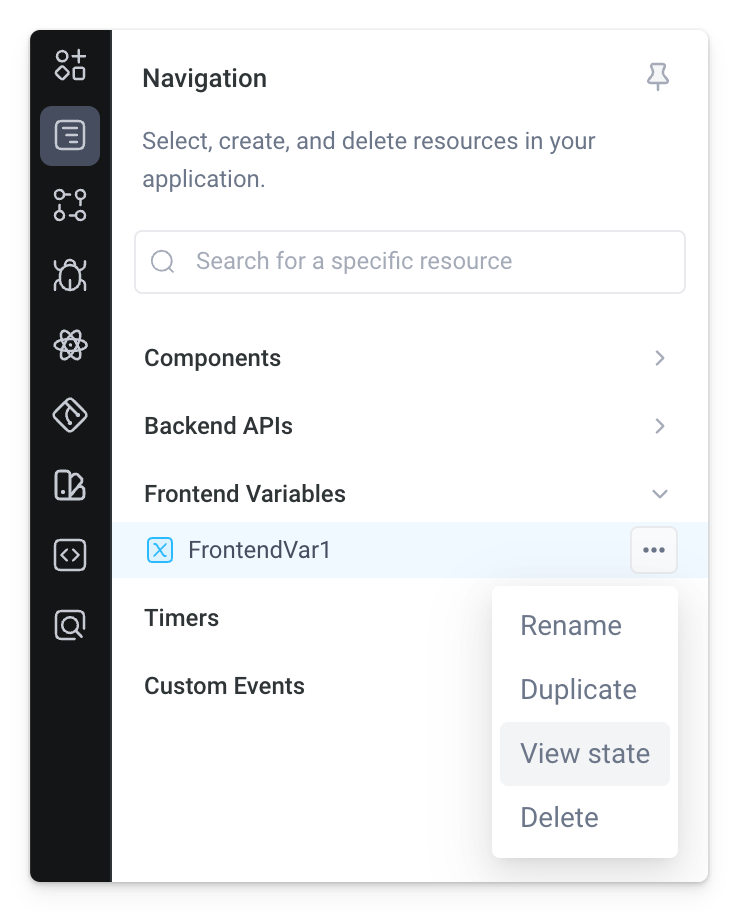738x912 pixels.
Task: Open the theme editor sidebar icon
Action: 70,486
